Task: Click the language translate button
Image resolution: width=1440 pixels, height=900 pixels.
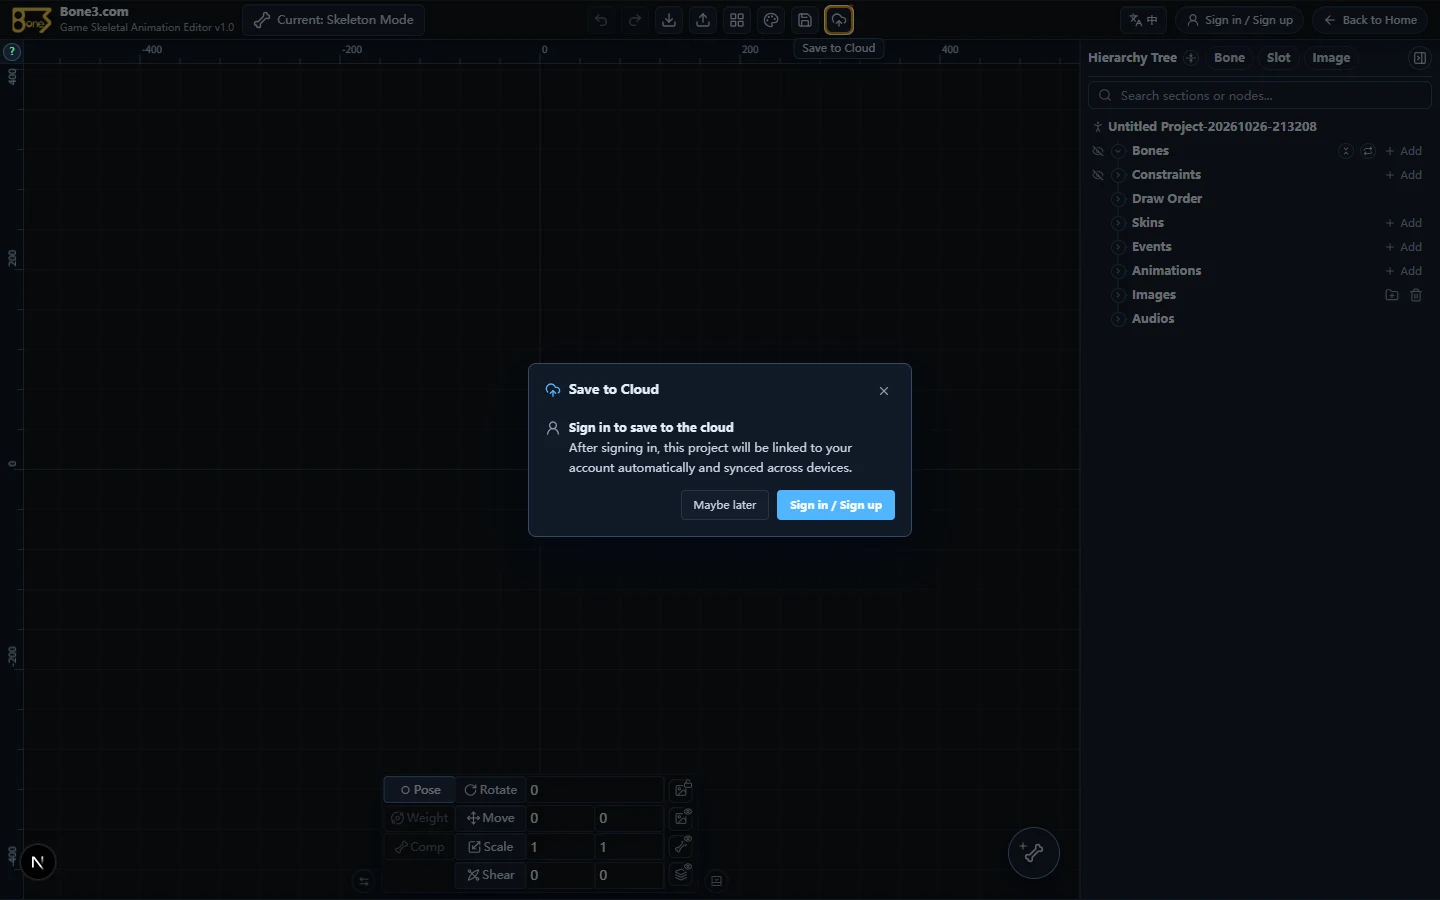Action: (x=1144, y=20)
